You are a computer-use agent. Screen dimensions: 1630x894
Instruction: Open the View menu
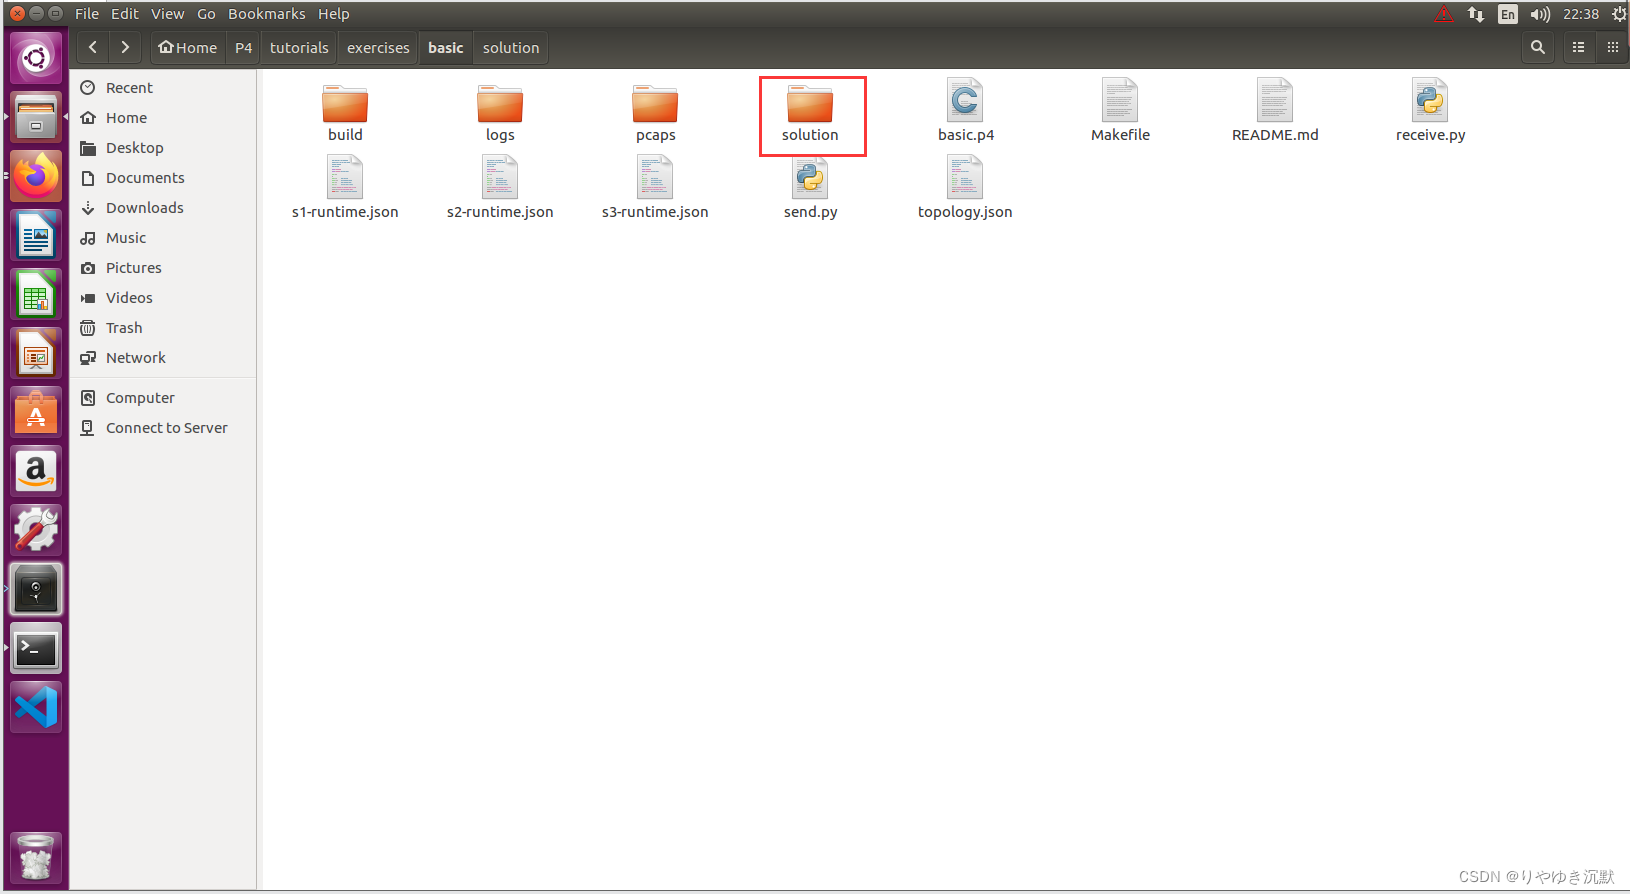click(x=168, y=14)
